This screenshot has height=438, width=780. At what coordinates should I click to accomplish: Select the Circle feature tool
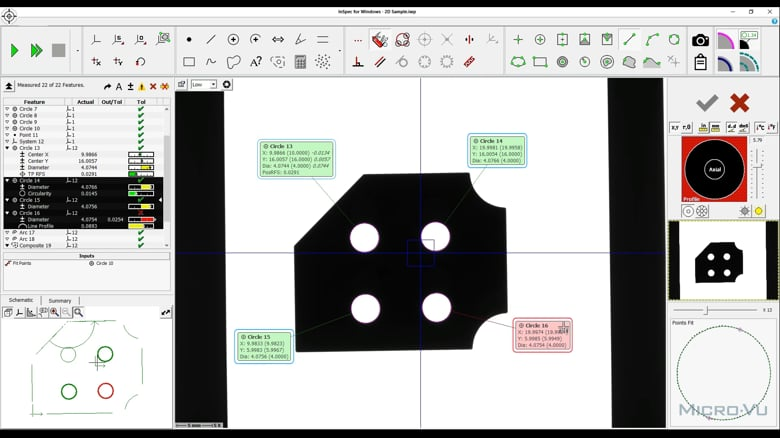[x=233, y=39]
